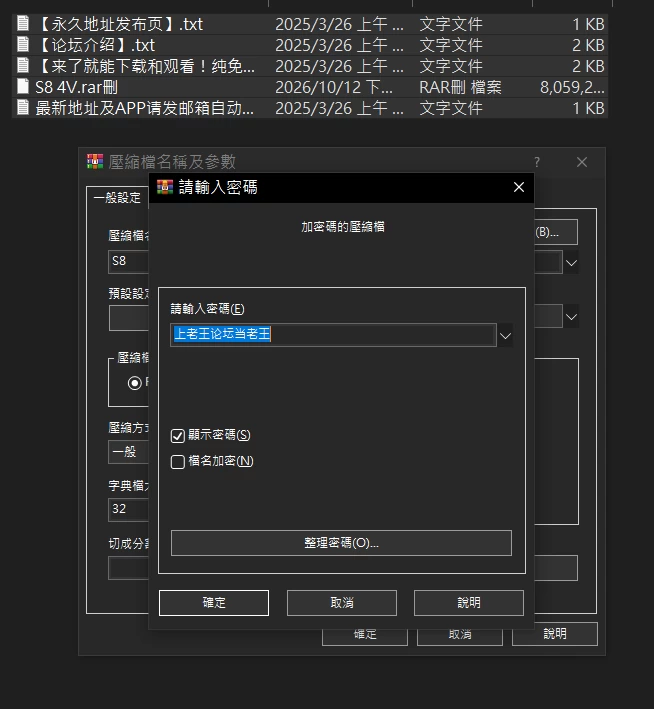Click the WinRAR icon in password dialog title
The height and width of the screenshot is (709, 654).
[165, 187]
